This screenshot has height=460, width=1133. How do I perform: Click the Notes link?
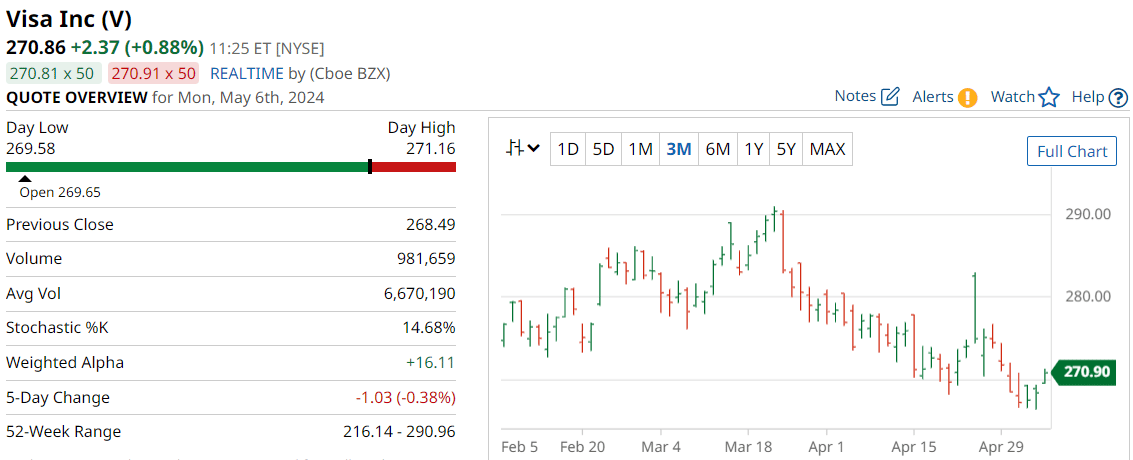coord(855,96)
